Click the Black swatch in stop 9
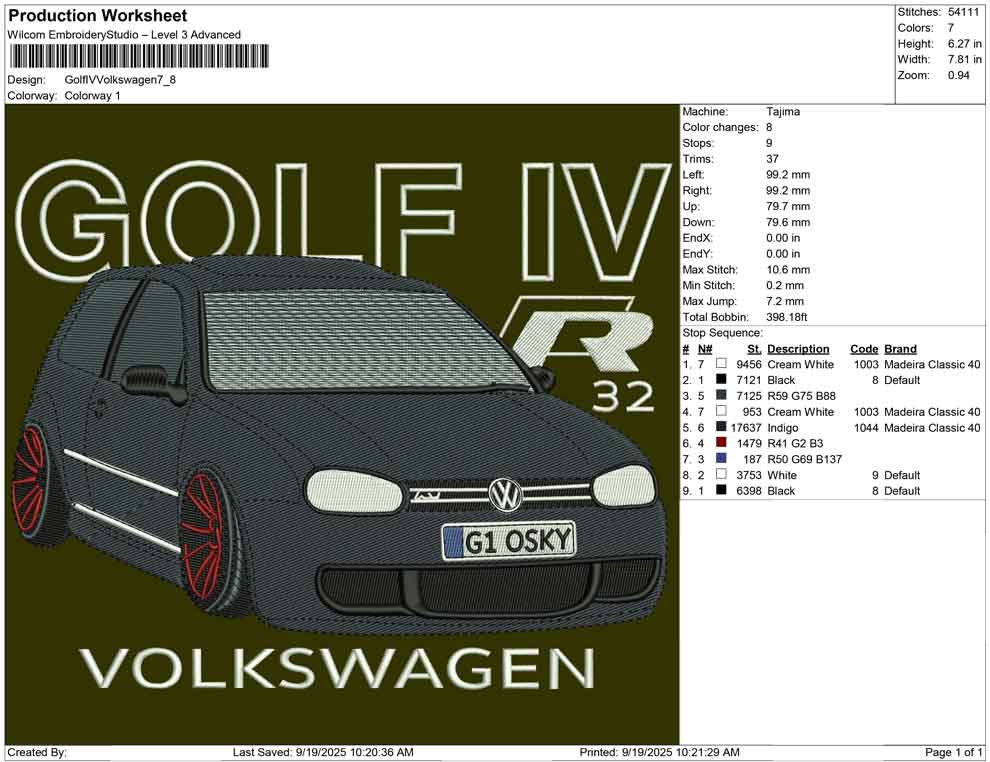 pyautogui.click(x=721, y=490)
